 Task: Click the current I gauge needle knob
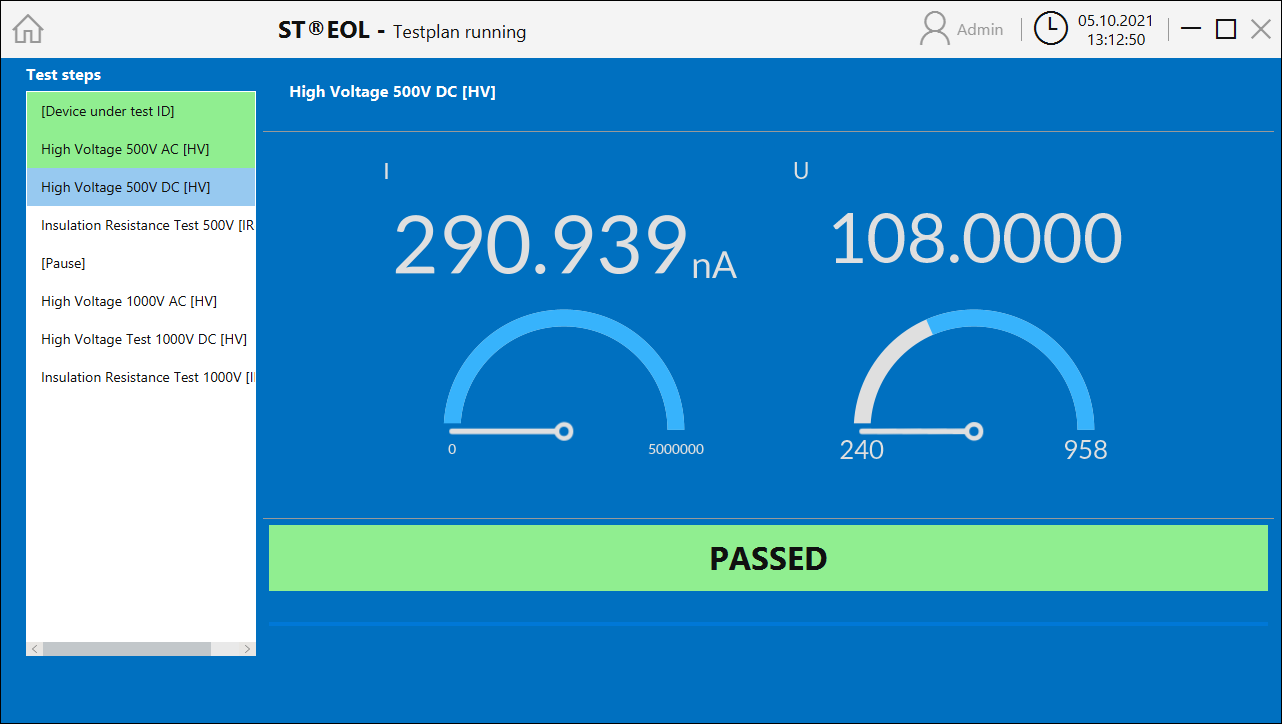(x=564, y=431)
